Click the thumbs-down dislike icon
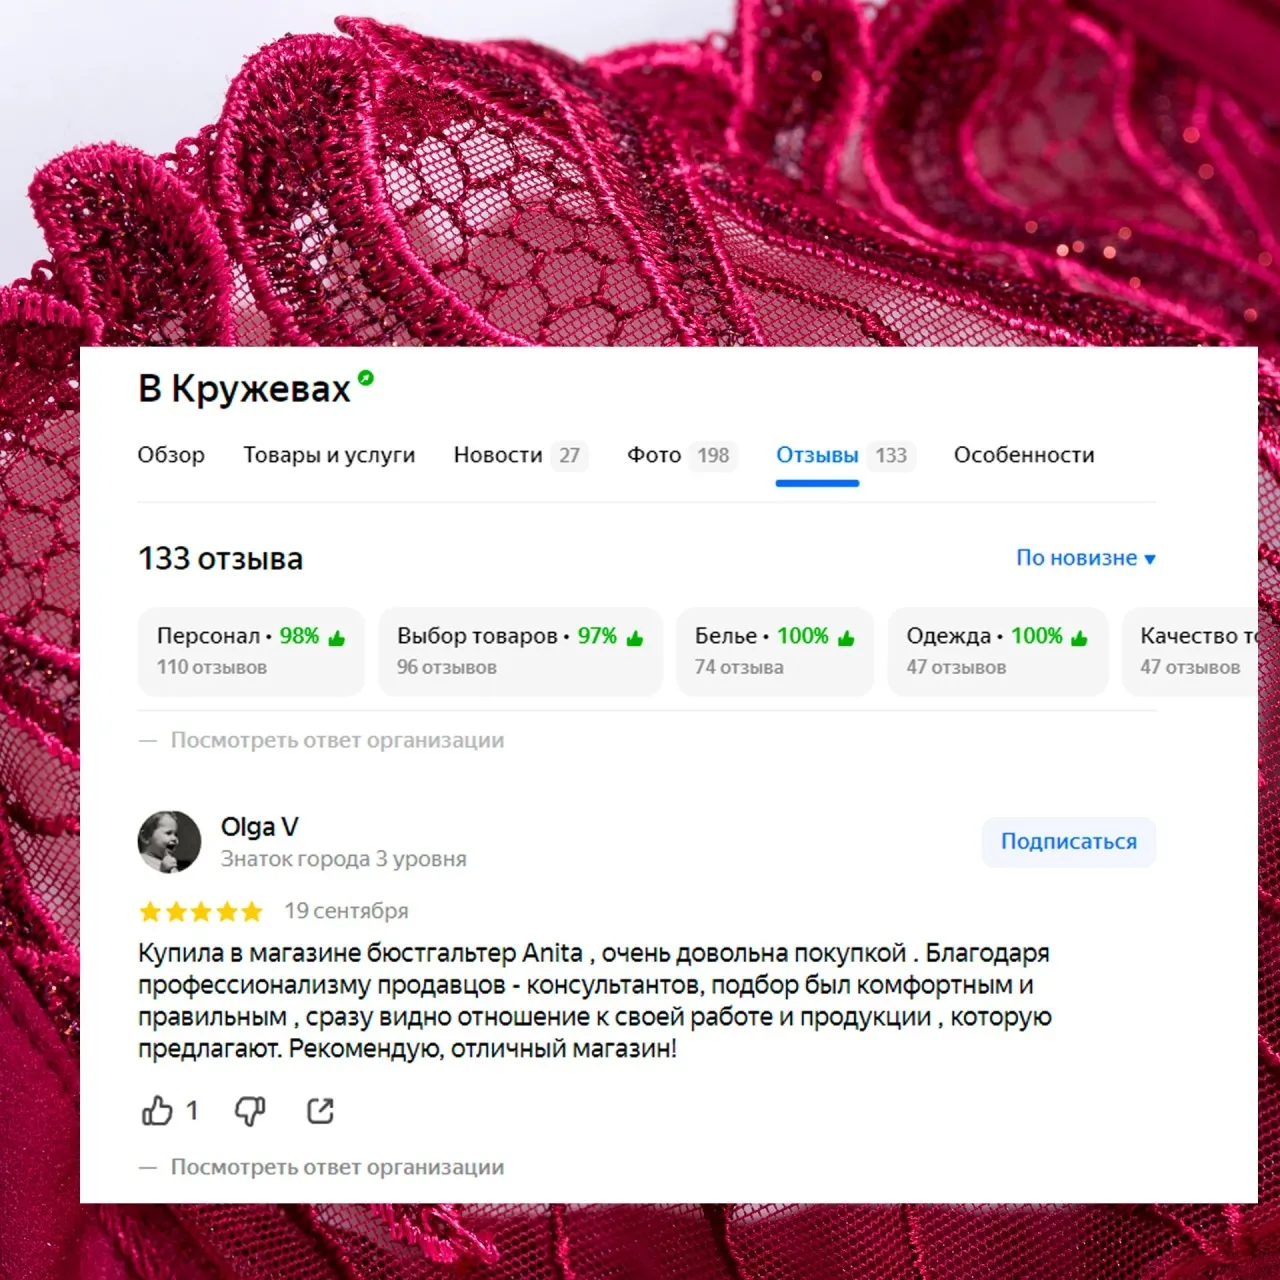Screen dimensions: 1280x1280 coord(250,1111)
